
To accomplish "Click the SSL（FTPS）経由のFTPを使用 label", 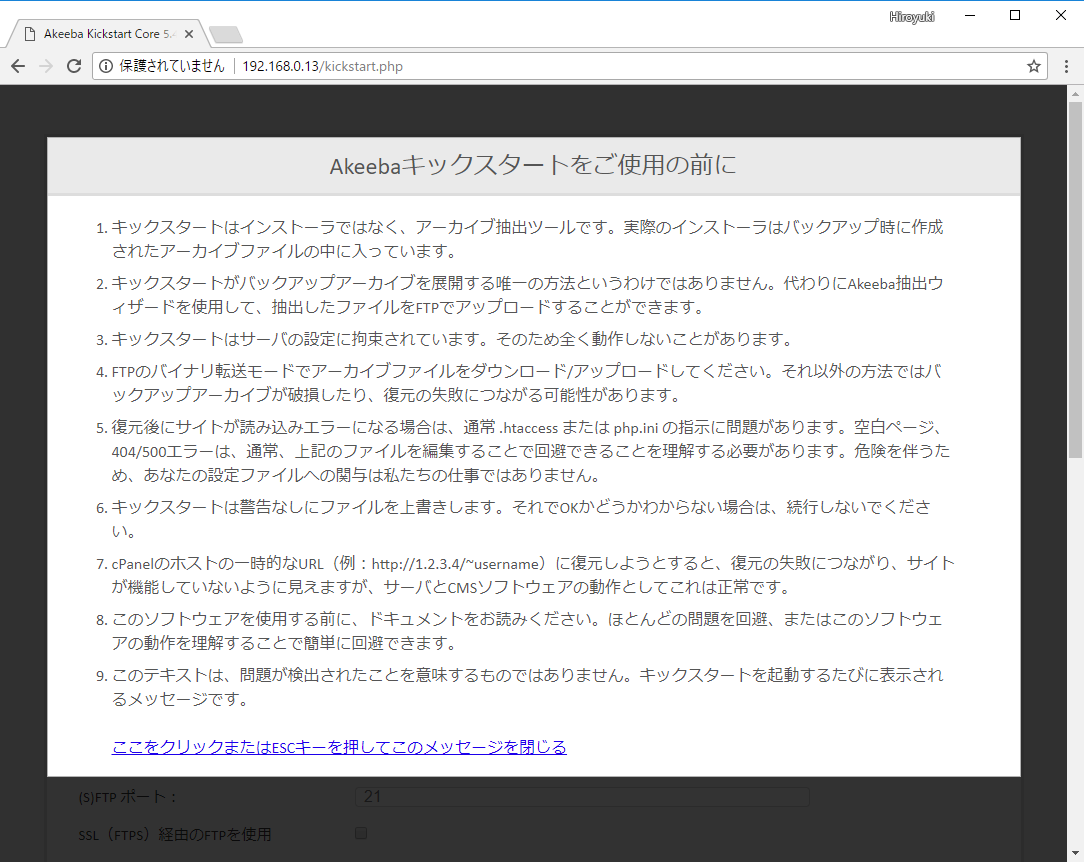I will [x=175, y=834].
